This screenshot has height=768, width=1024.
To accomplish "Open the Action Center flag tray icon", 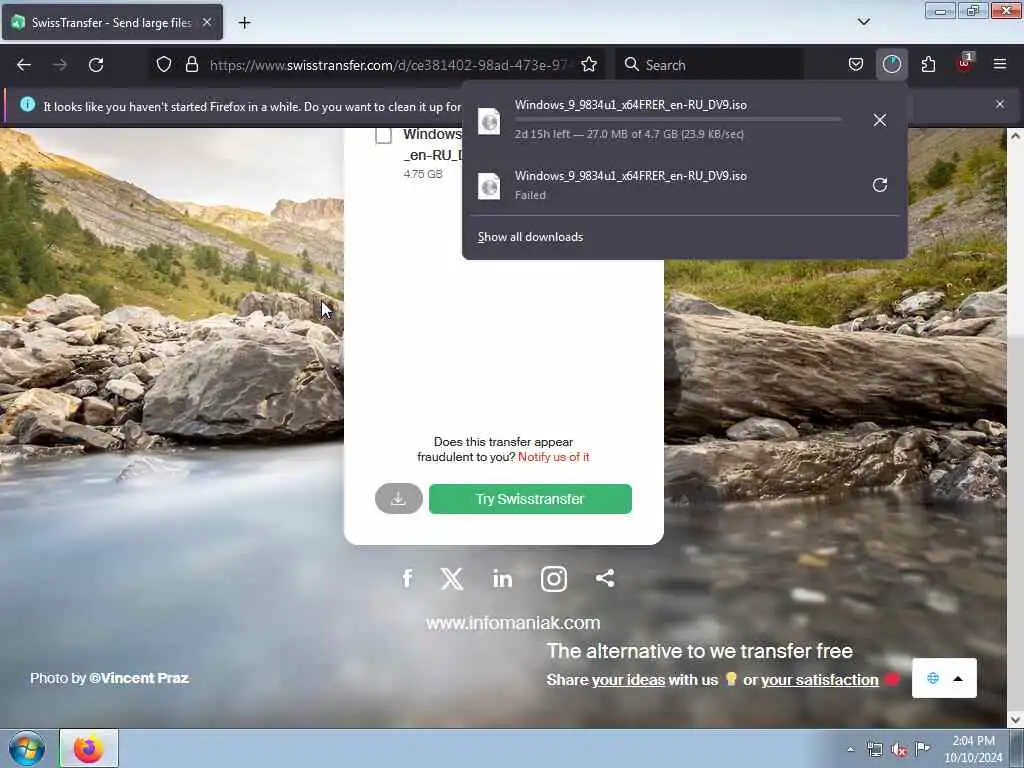I will (922, 749).
